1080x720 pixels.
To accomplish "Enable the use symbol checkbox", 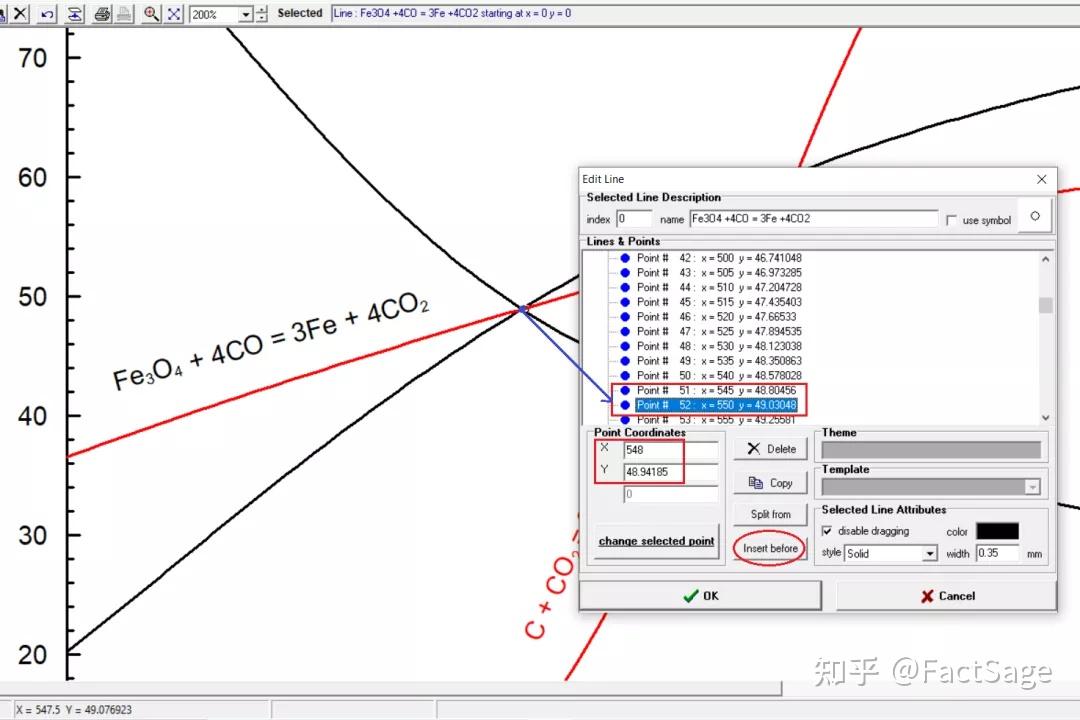I will (x=950, y=220).
